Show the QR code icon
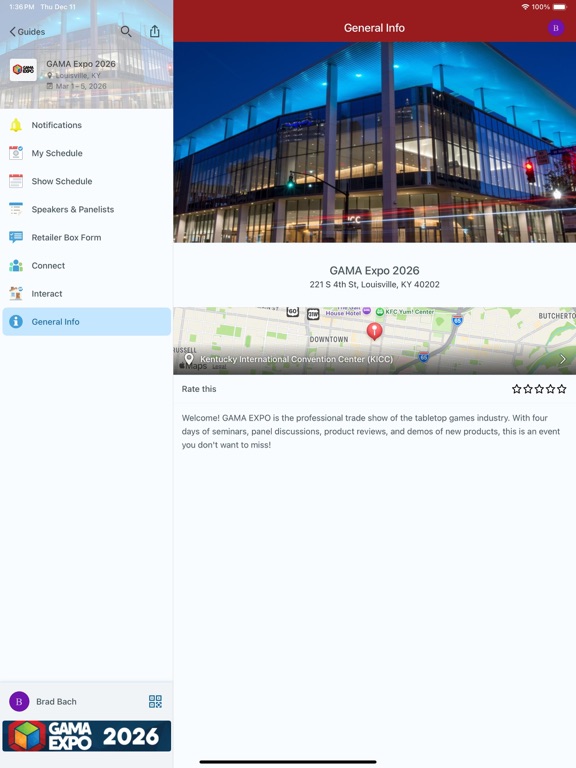Screen dimensions: 576x768 point(155,701)
